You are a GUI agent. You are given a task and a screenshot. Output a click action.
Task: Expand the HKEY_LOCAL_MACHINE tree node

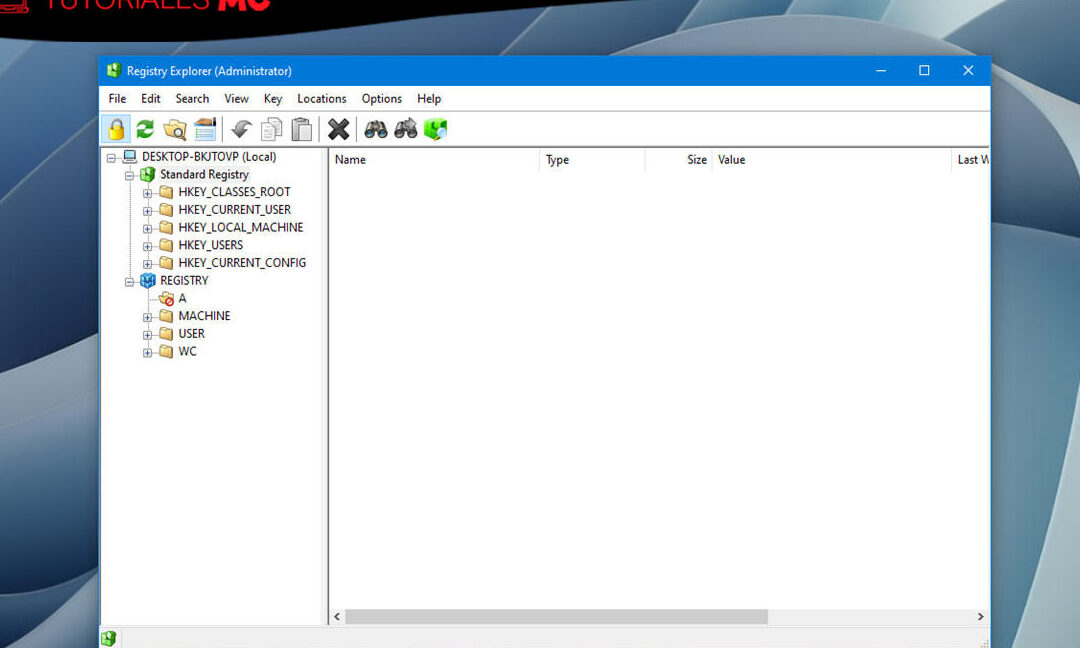[x=148, y=228]
